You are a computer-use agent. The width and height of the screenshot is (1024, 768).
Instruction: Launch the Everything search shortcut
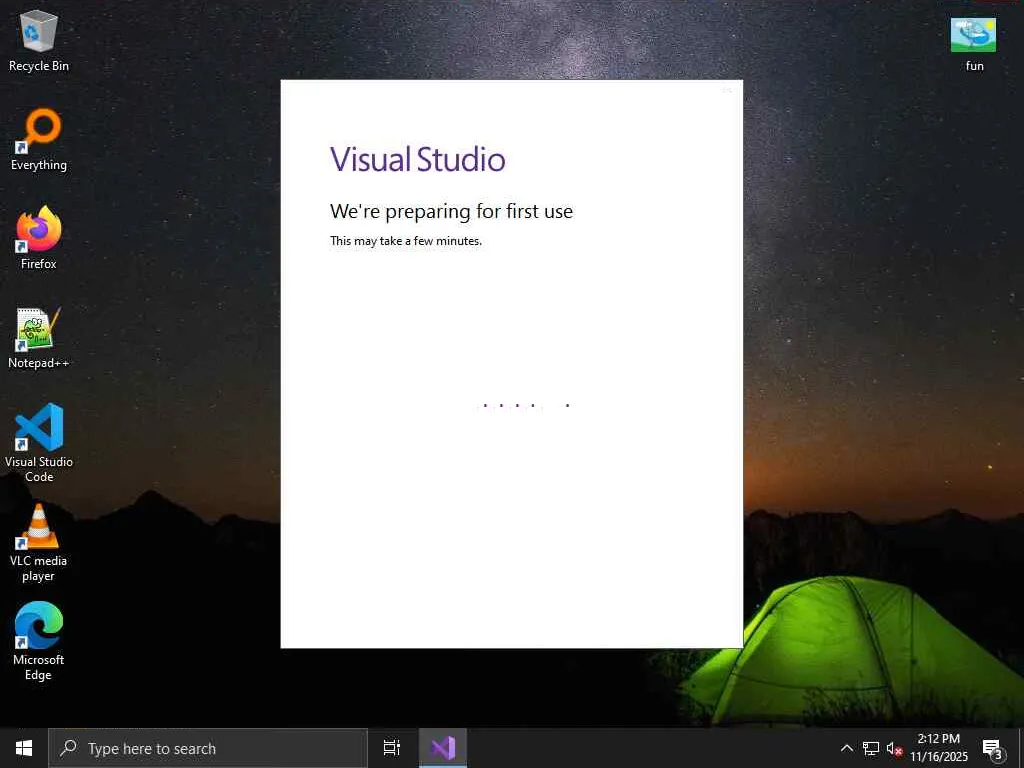[x=39, y=140]
